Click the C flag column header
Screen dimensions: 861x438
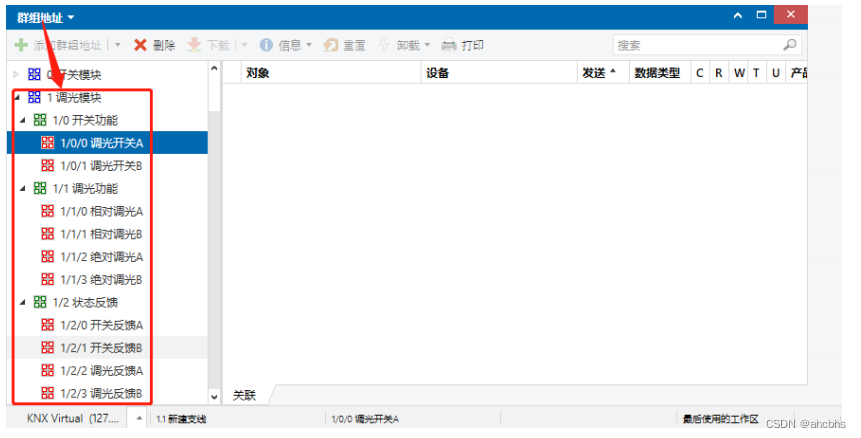pos(700,72)
